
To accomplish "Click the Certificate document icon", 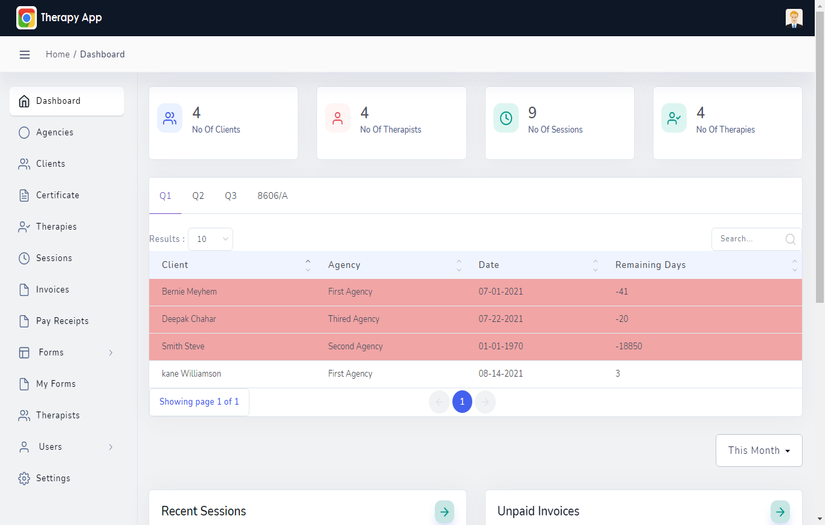I will click(24, 196).
